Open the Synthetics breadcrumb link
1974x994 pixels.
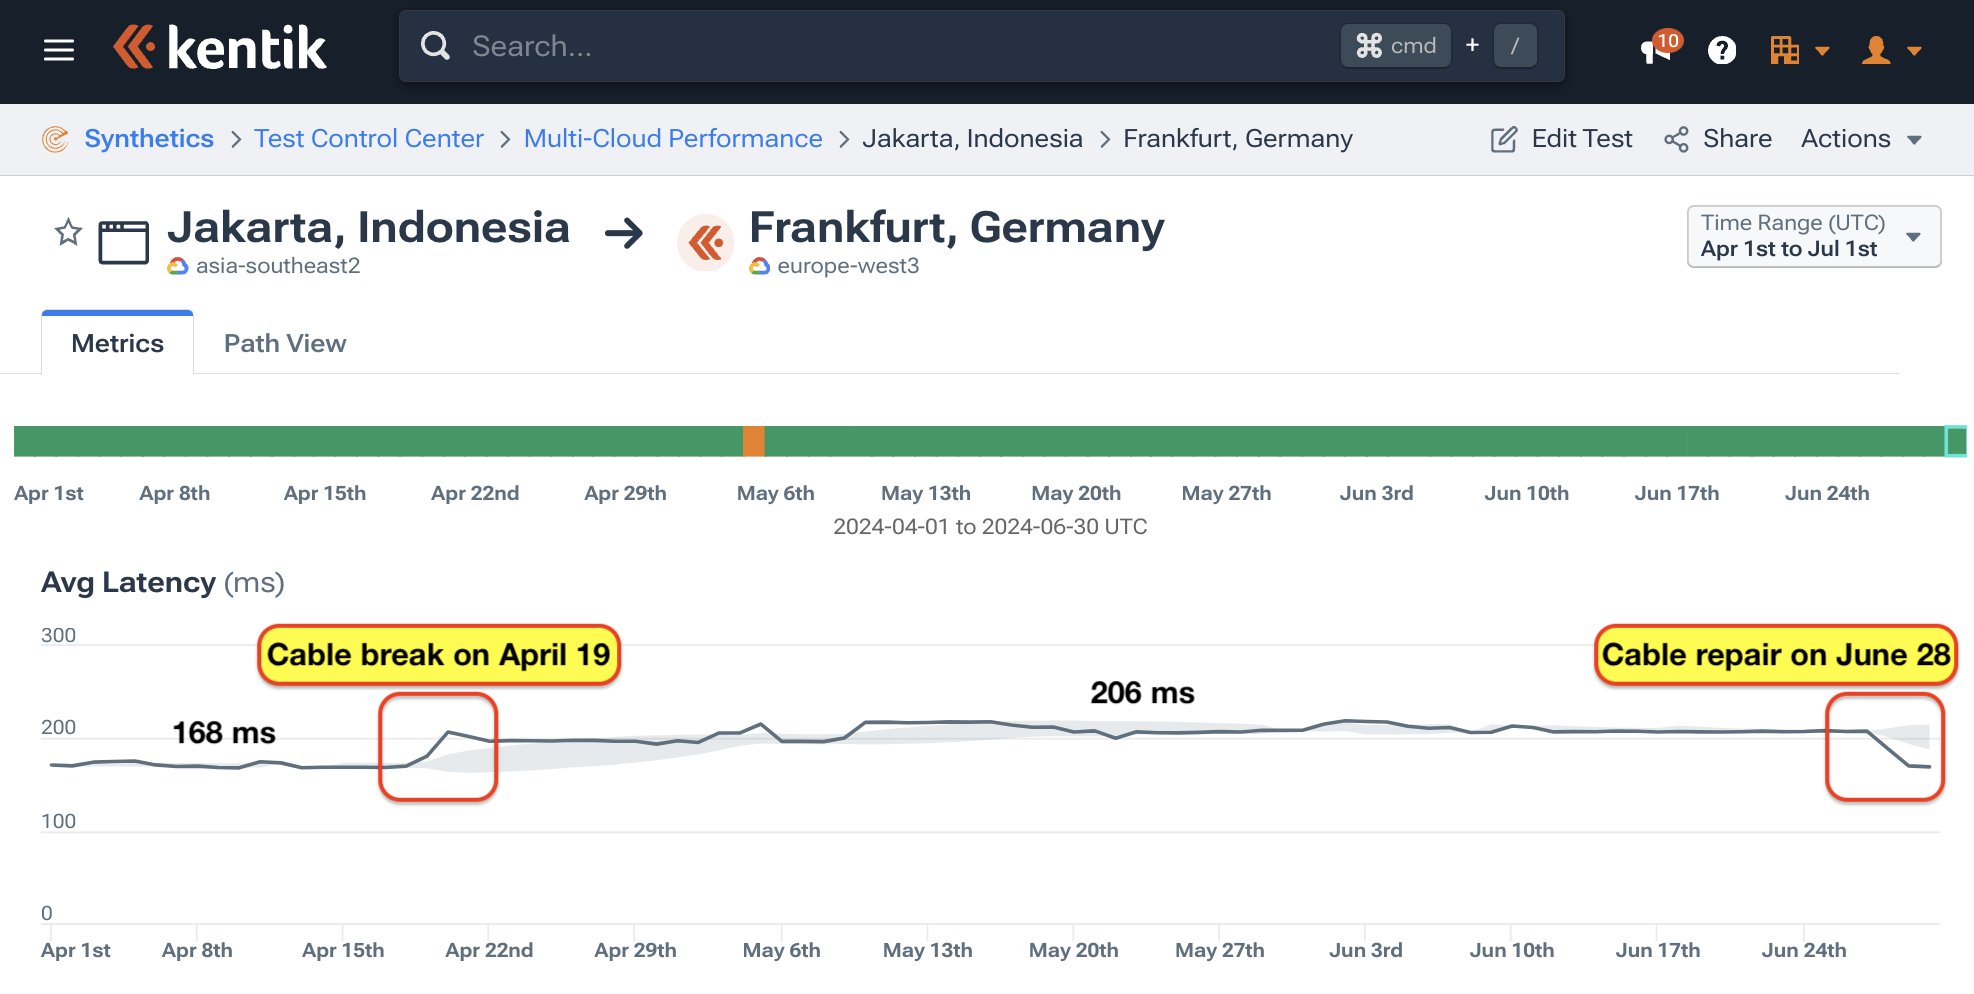[148, 139]
